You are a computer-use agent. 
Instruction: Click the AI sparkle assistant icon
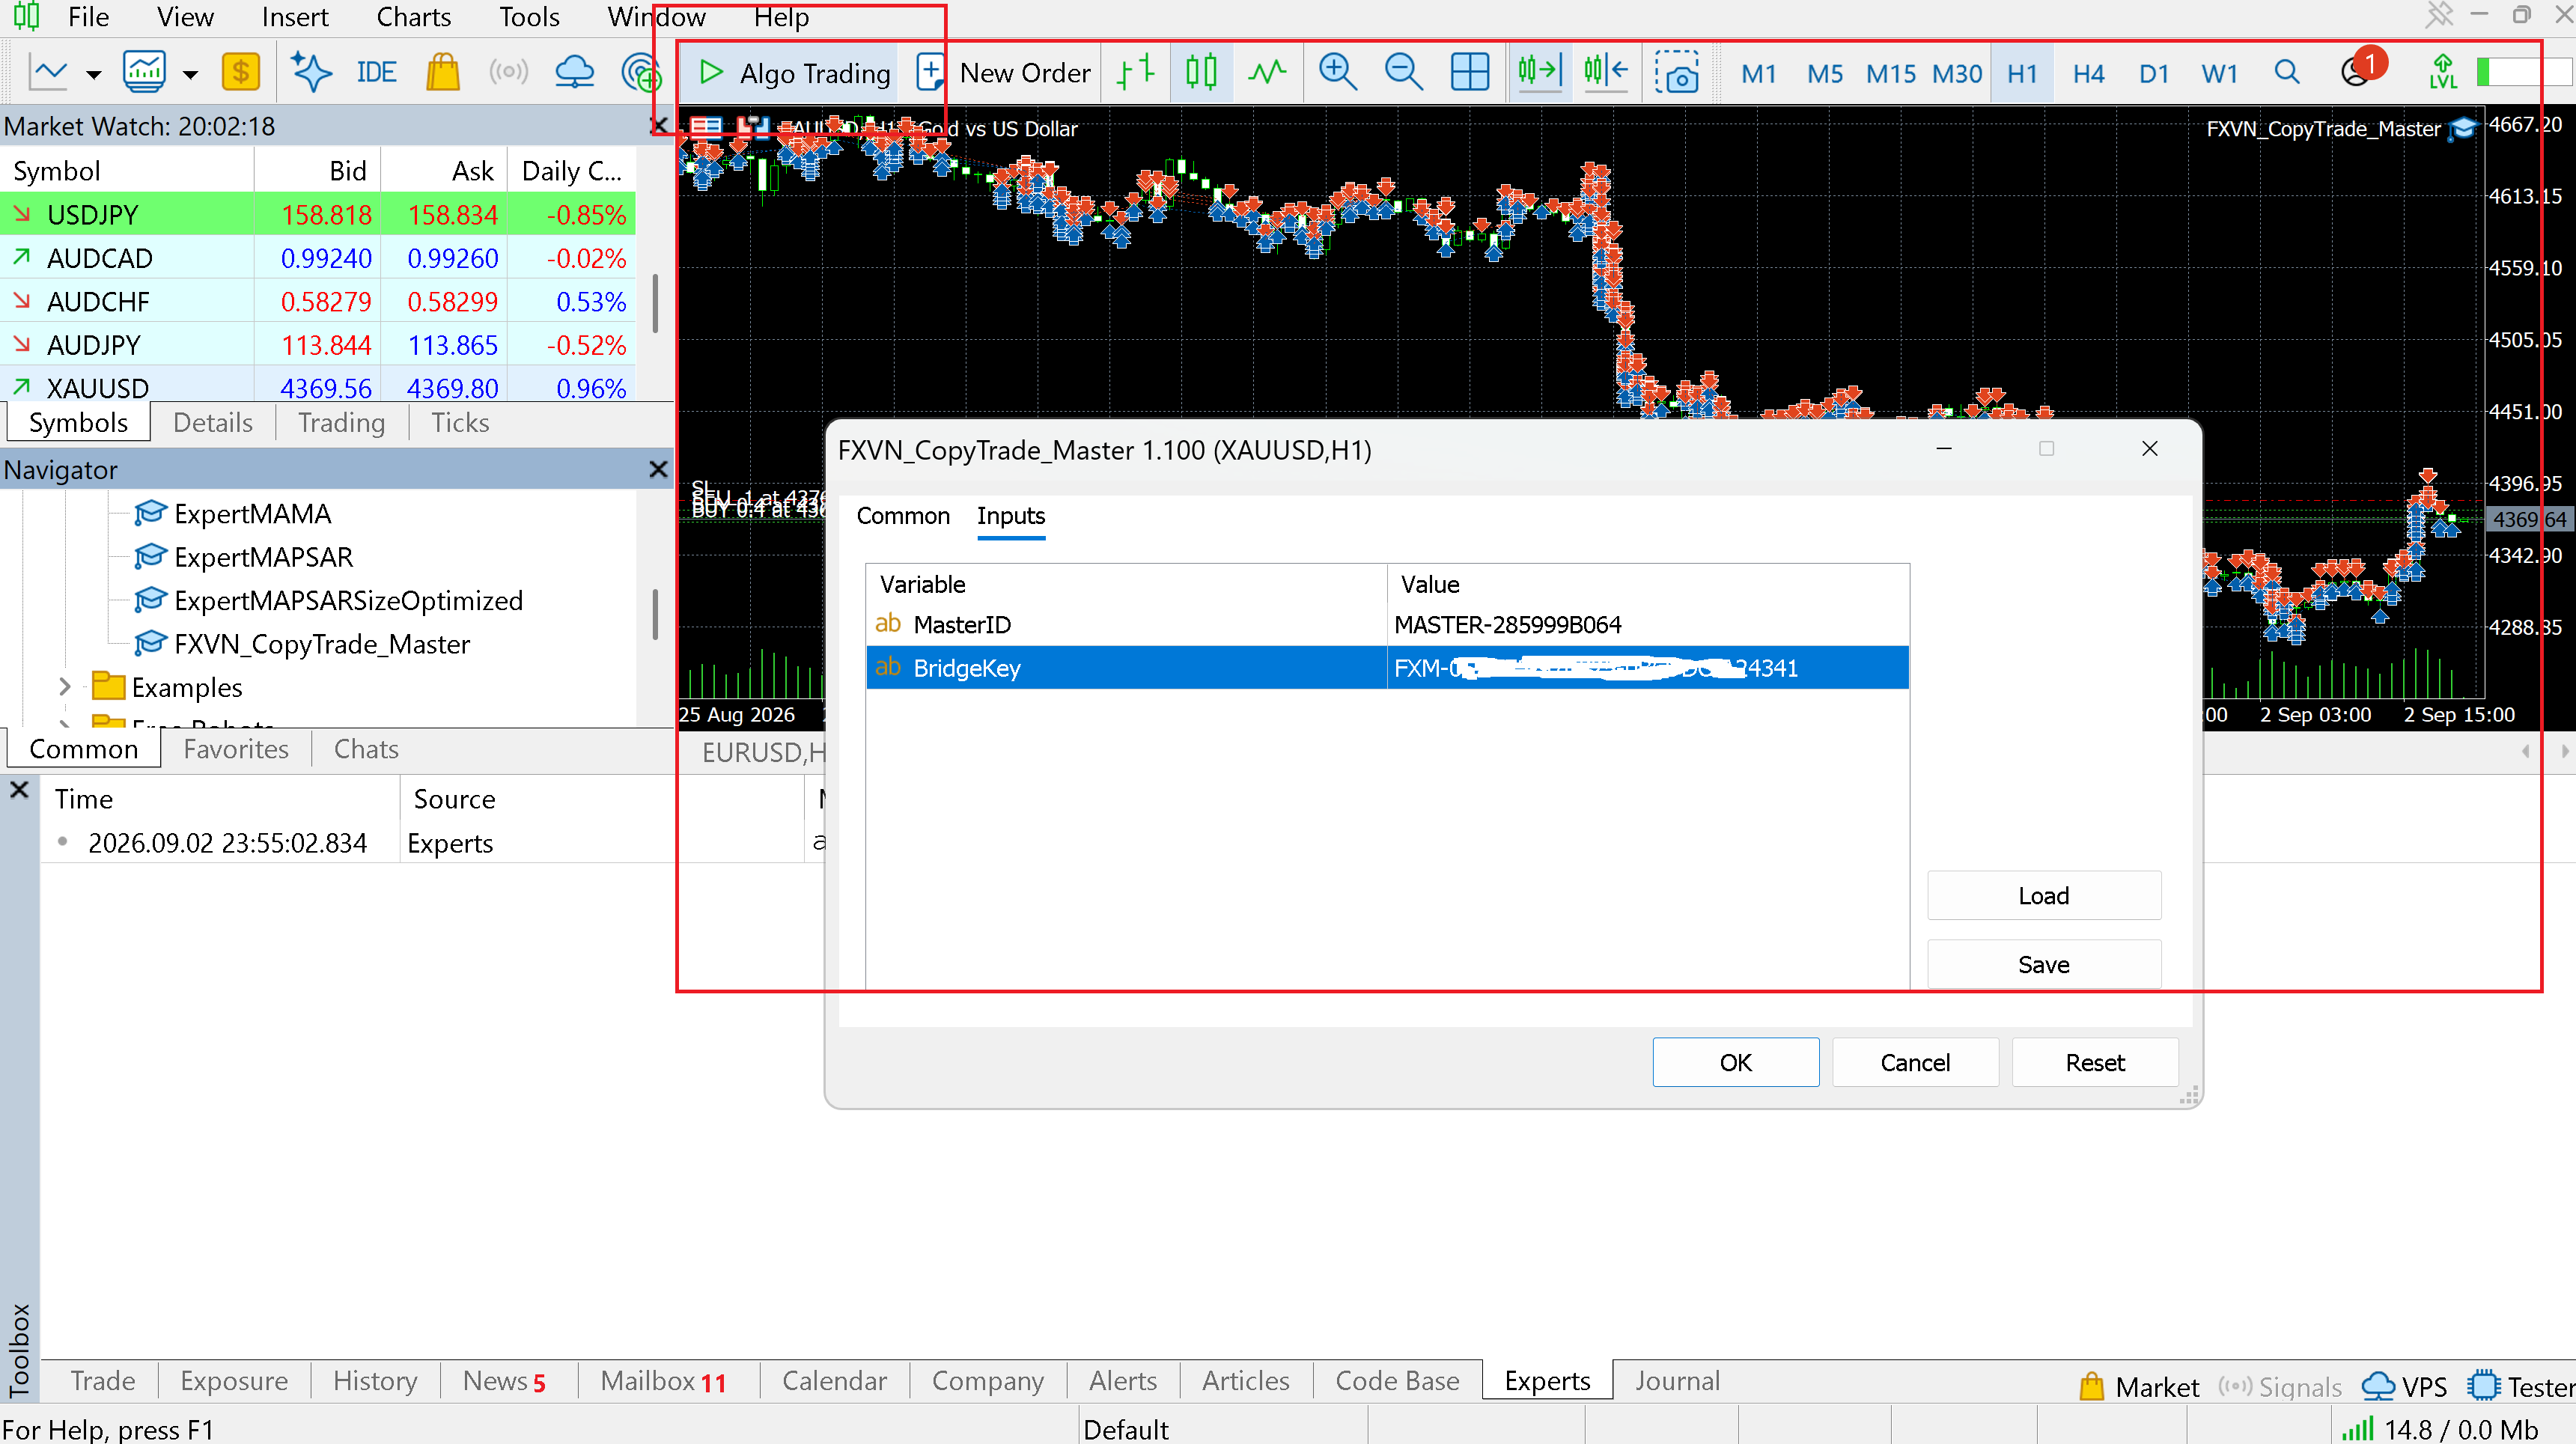click(x=310, y=73)
